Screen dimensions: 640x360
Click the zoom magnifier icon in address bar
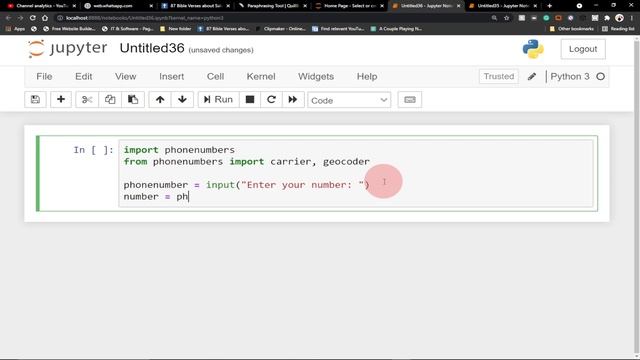[494, 18]
